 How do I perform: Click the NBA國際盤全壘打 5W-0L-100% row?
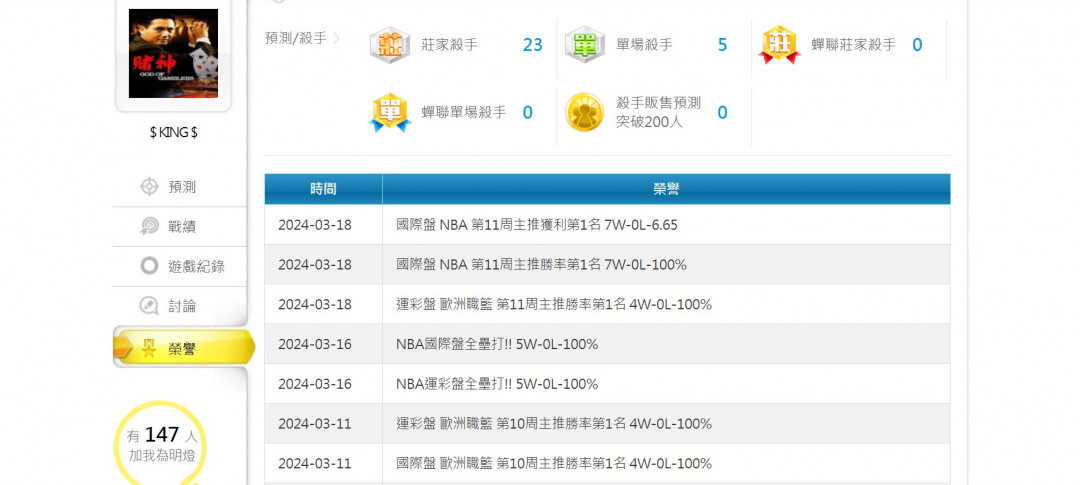[x=497, y=344]
